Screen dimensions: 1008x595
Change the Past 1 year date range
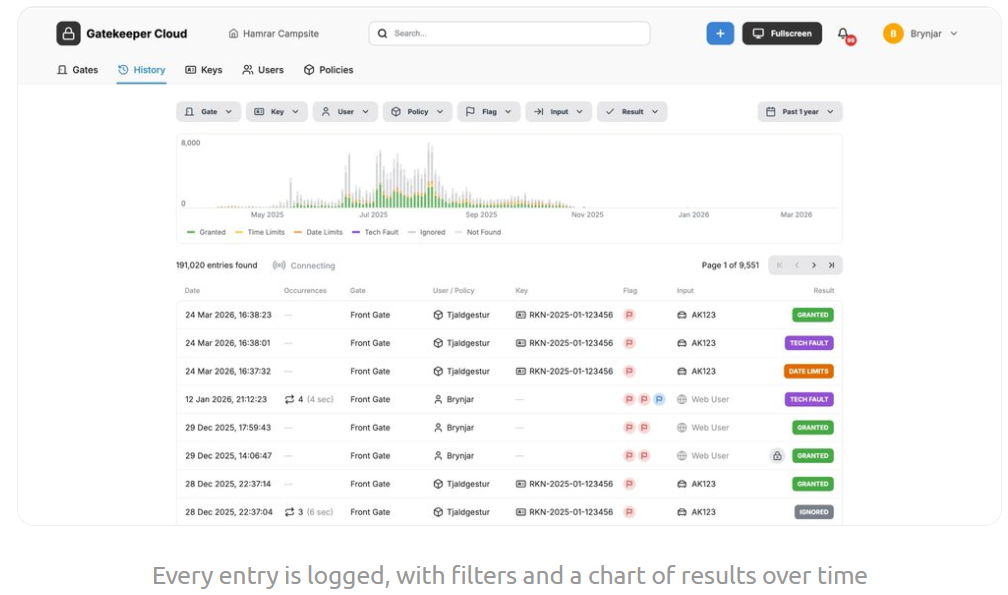point(800,112)
